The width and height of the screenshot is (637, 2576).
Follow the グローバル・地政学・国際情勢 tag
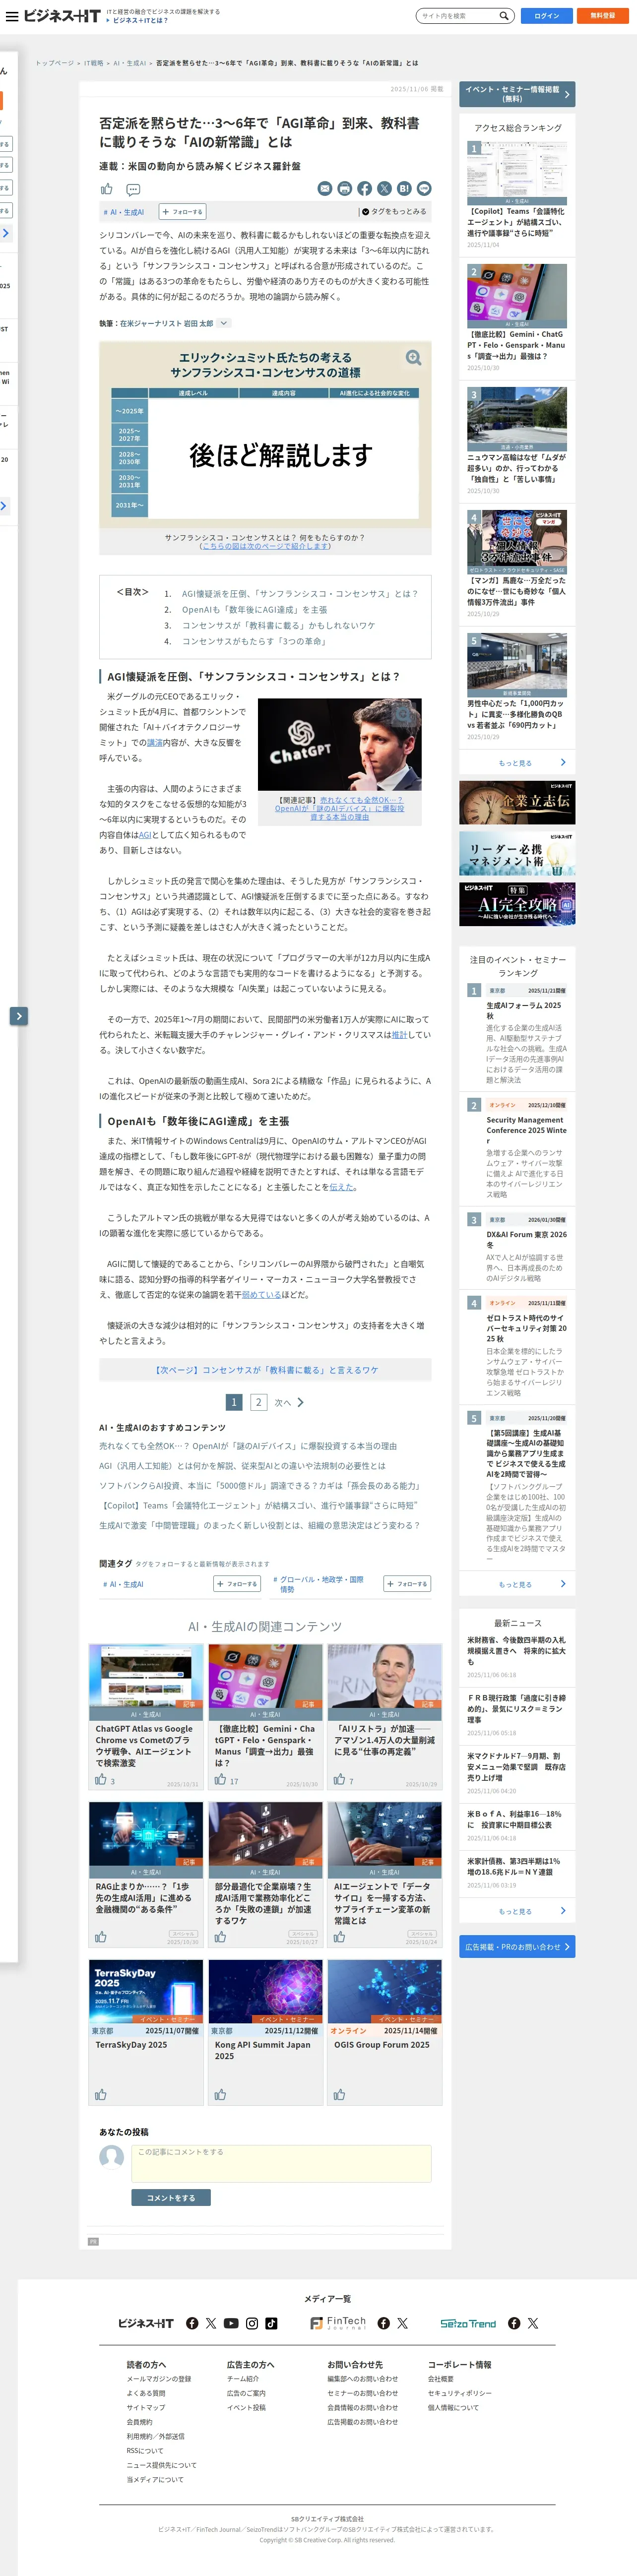tap(407, 1584)
